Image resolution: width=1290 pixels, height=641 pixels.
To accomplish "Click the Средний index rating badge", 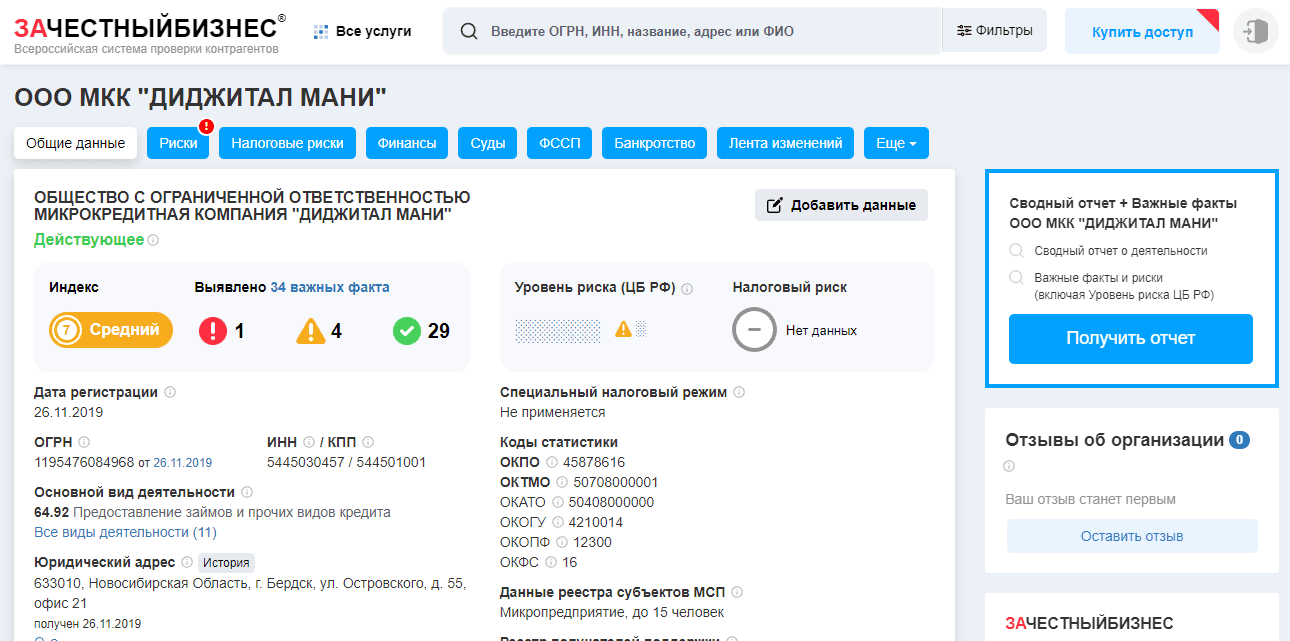I will click(111, 330).
